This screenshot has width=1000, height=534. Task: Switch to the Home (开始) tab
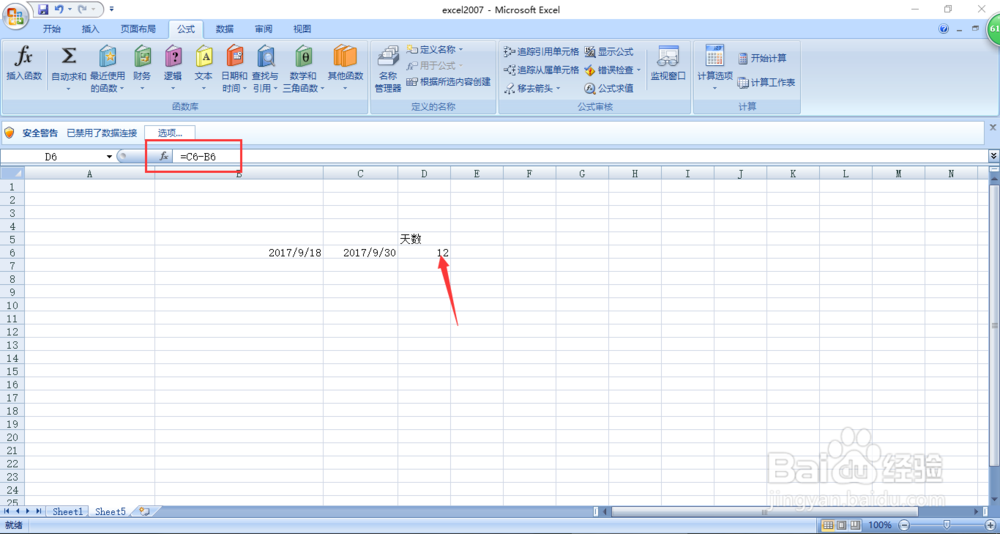pyautogui.click(x=52, y=29)
